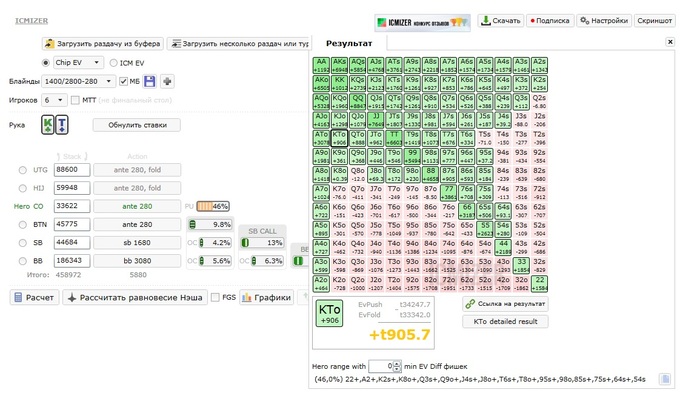
Task: Click the SB stack field 44684
Action: [x=72, y=242]
